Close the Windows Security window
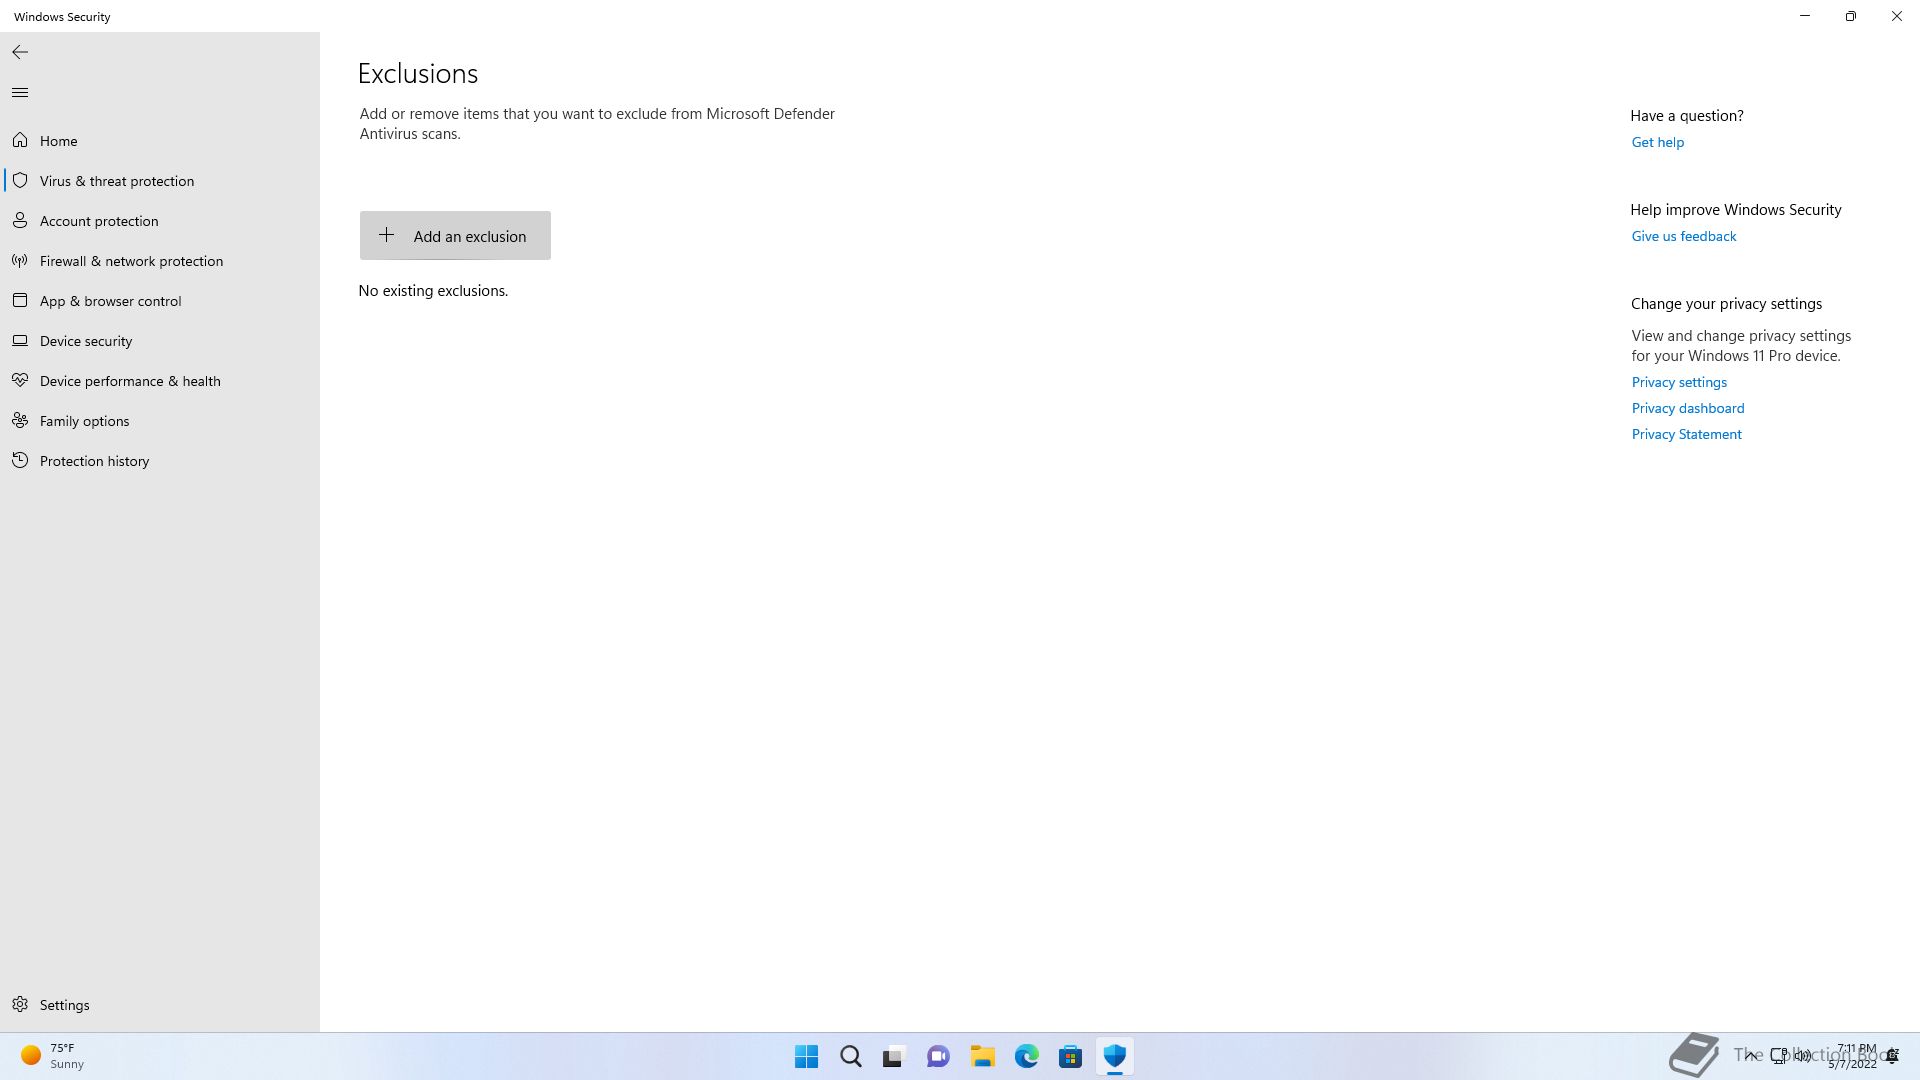Viewport: 1920px width, 1080px height. click(1897, 16)
